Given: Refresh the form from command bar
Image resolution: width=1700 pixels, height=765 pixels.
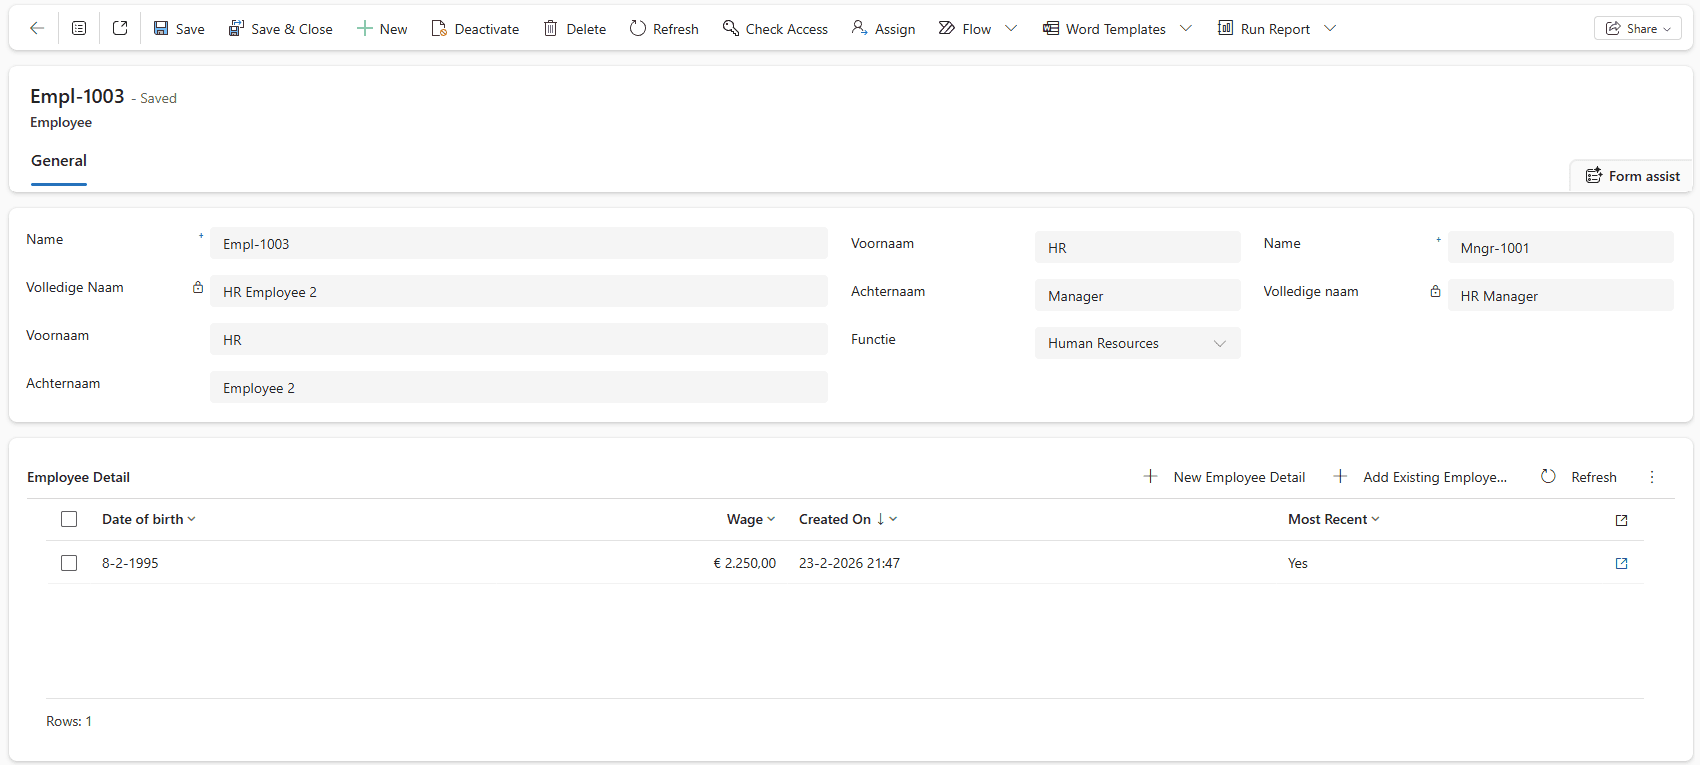Looking at the screenshot, I should point(664,29).
